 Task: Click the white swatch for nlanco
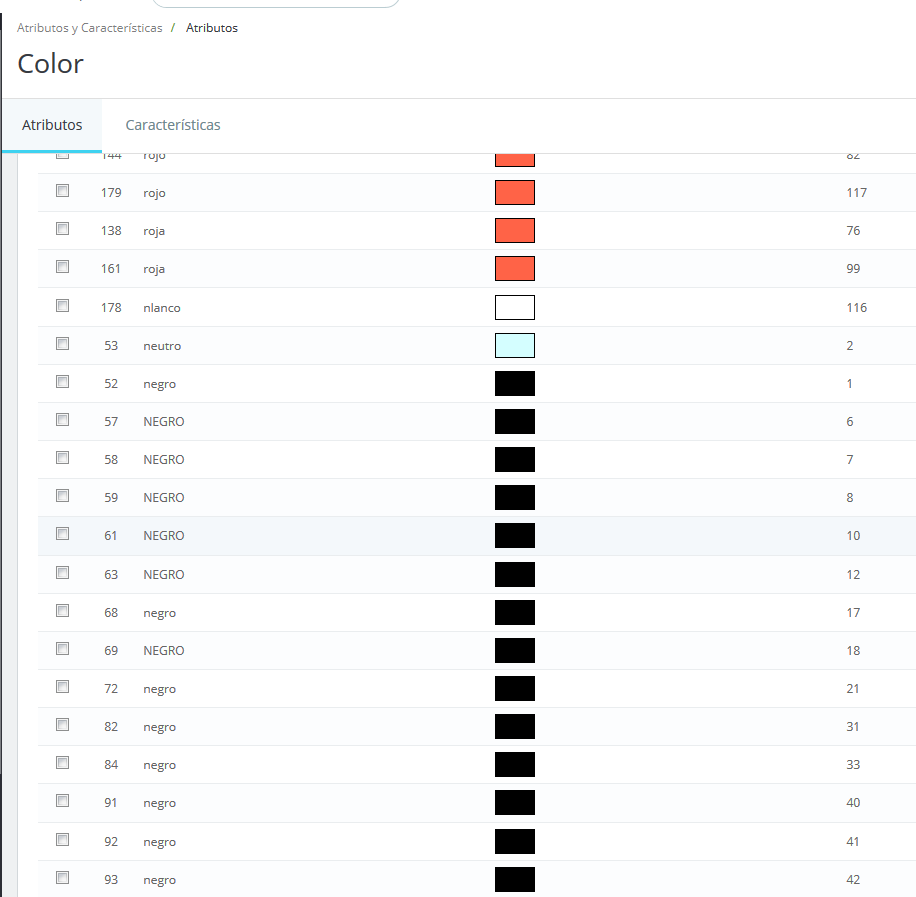[x=515, y=307]
